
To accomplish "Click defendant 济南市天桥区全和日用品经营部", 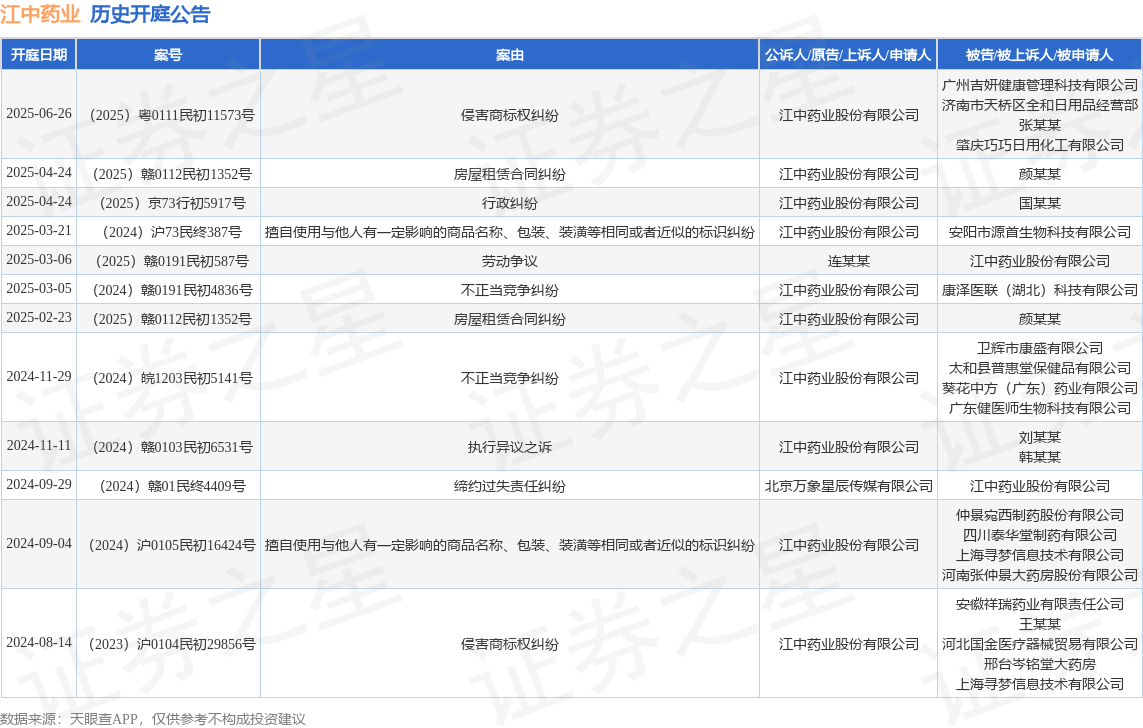I will click(1039, 105).
